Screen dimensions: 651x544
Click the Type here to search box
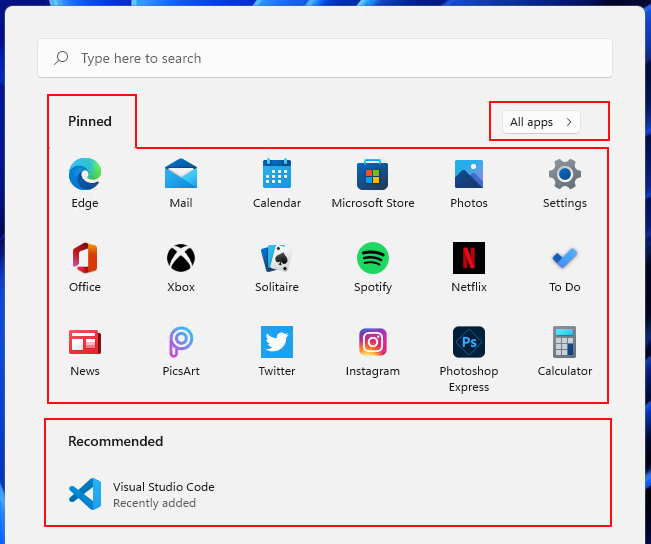pyautogui.click(x=325, y=59)
